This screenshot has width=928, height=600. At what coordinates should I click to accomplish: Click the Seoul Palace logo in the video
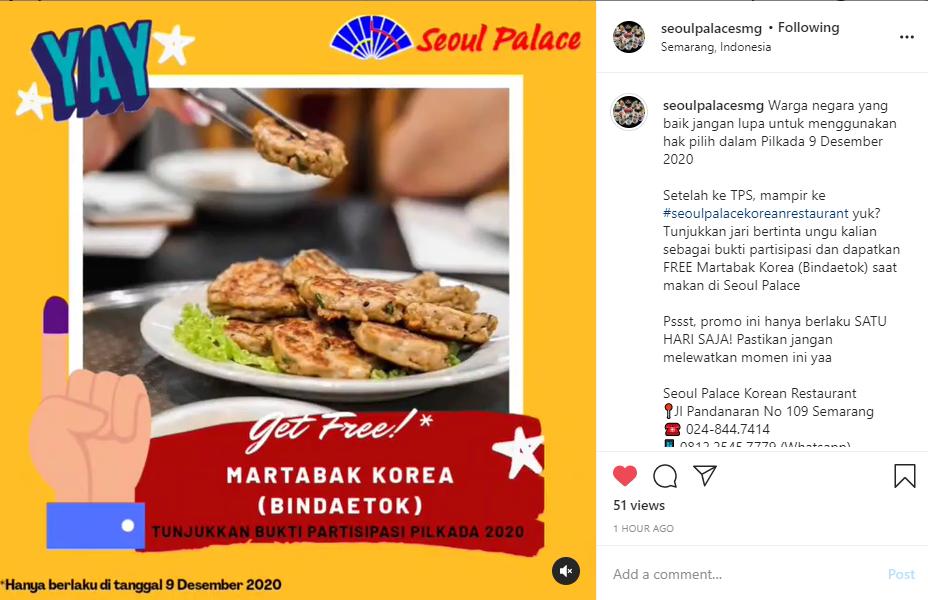pos(456,38)
